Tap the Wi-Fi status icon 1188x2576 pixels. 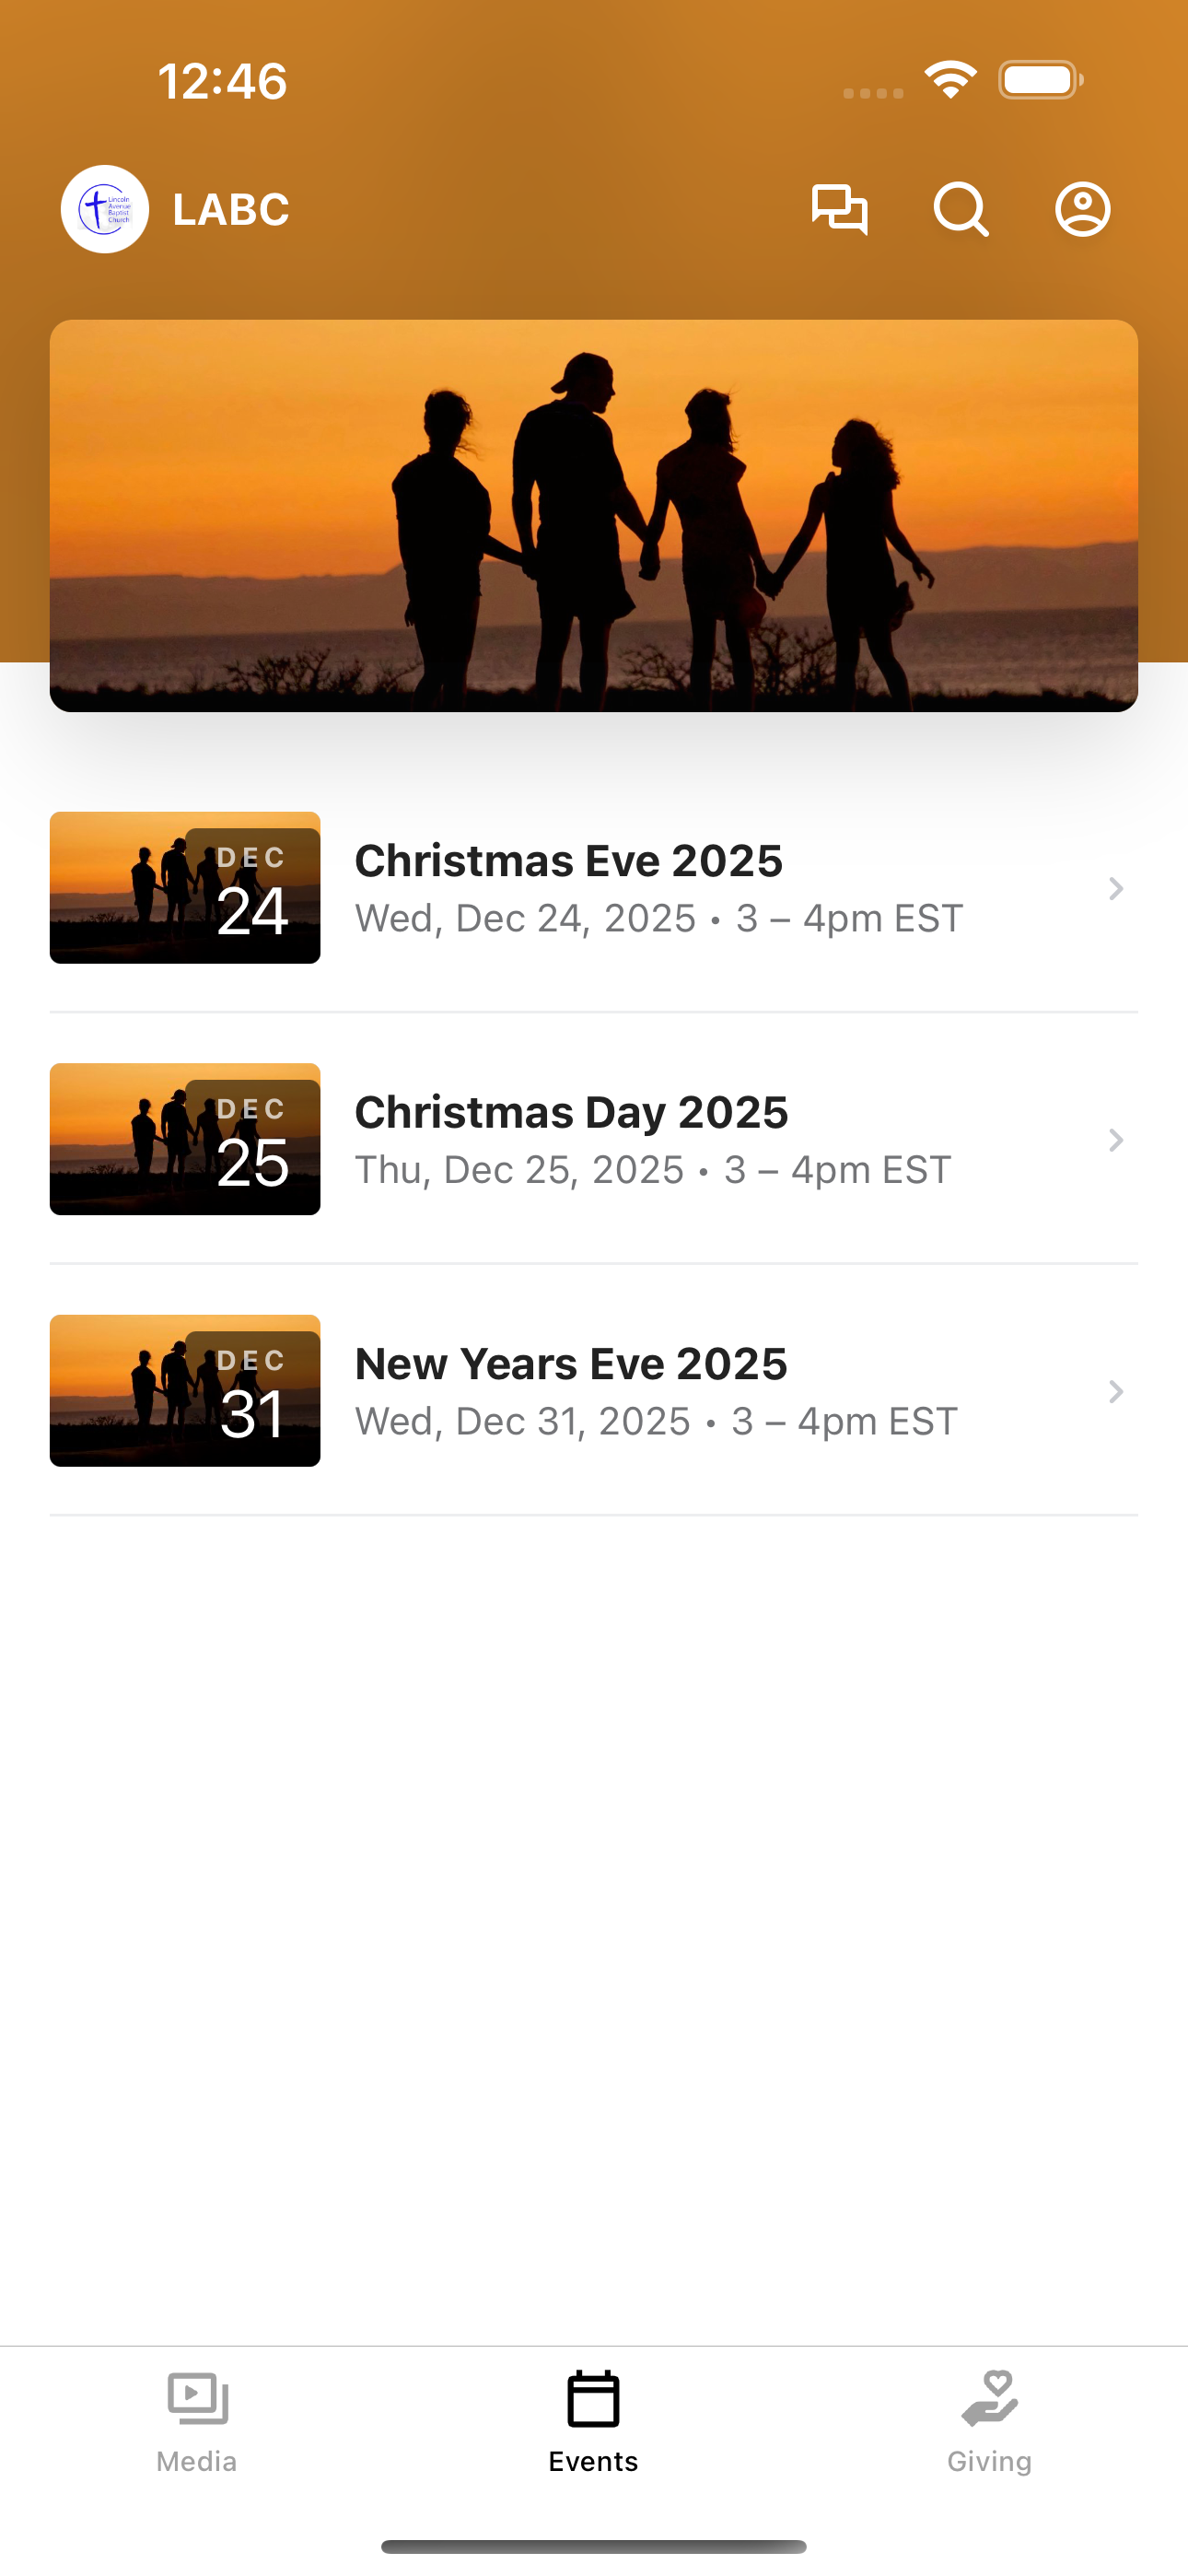(950, 80)
